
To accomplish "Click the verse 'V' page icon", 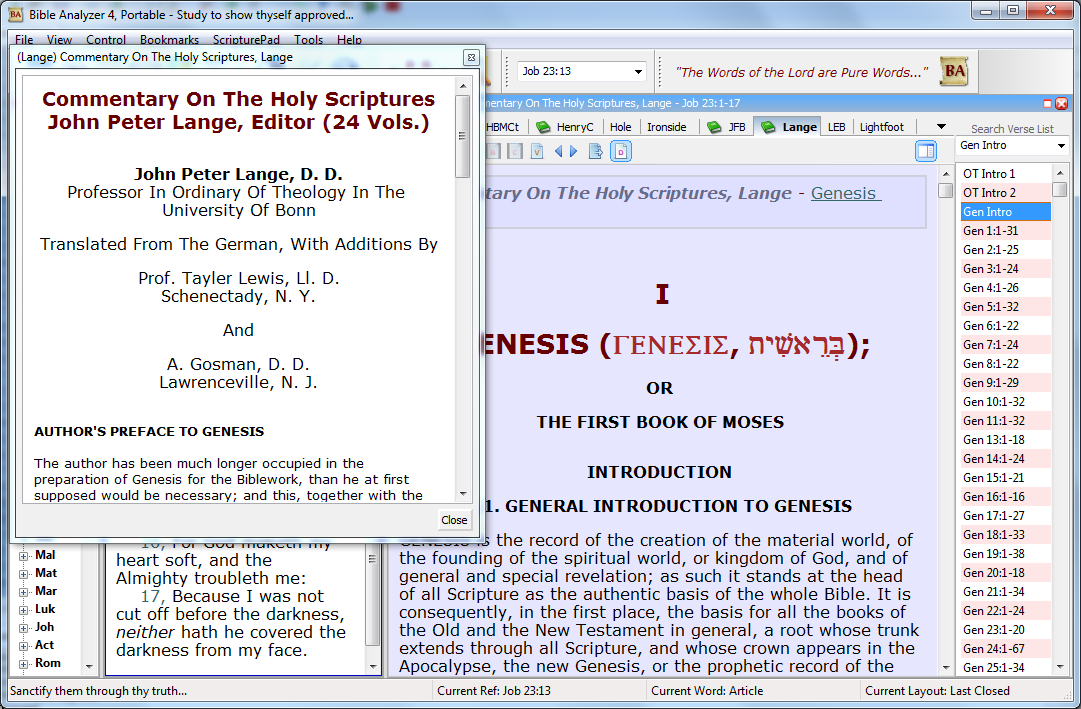I will (537, 151).
